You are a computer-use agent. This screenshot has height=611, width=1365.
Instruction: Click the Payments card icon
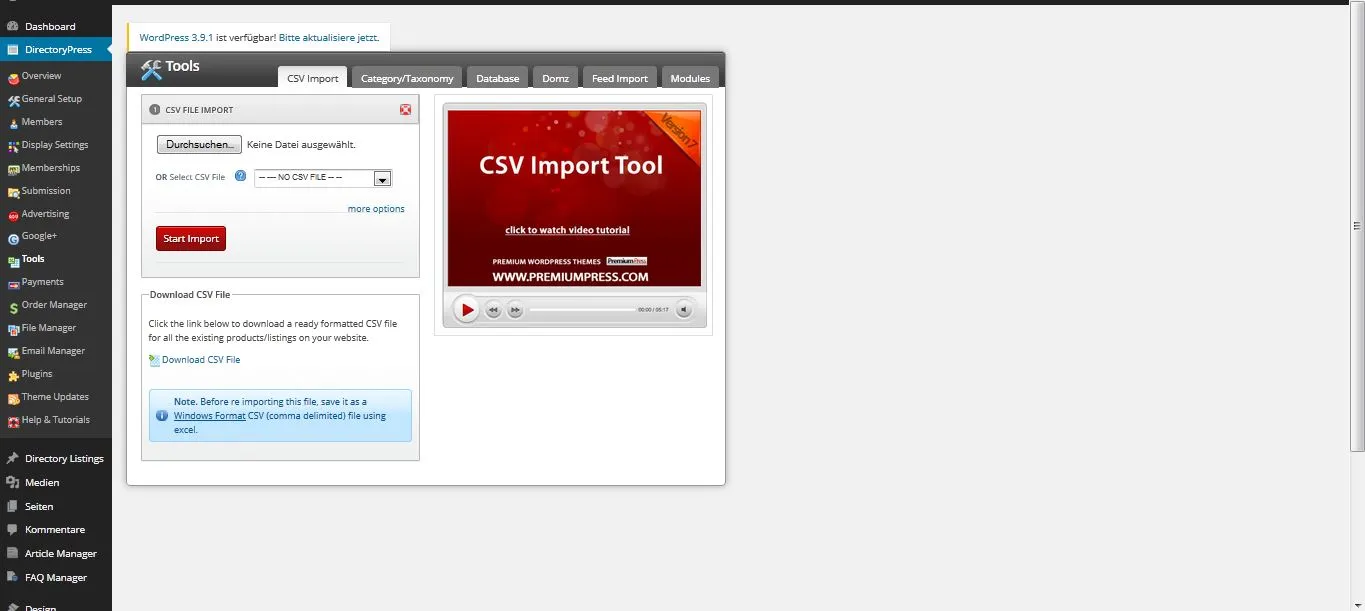click(13, 284)
